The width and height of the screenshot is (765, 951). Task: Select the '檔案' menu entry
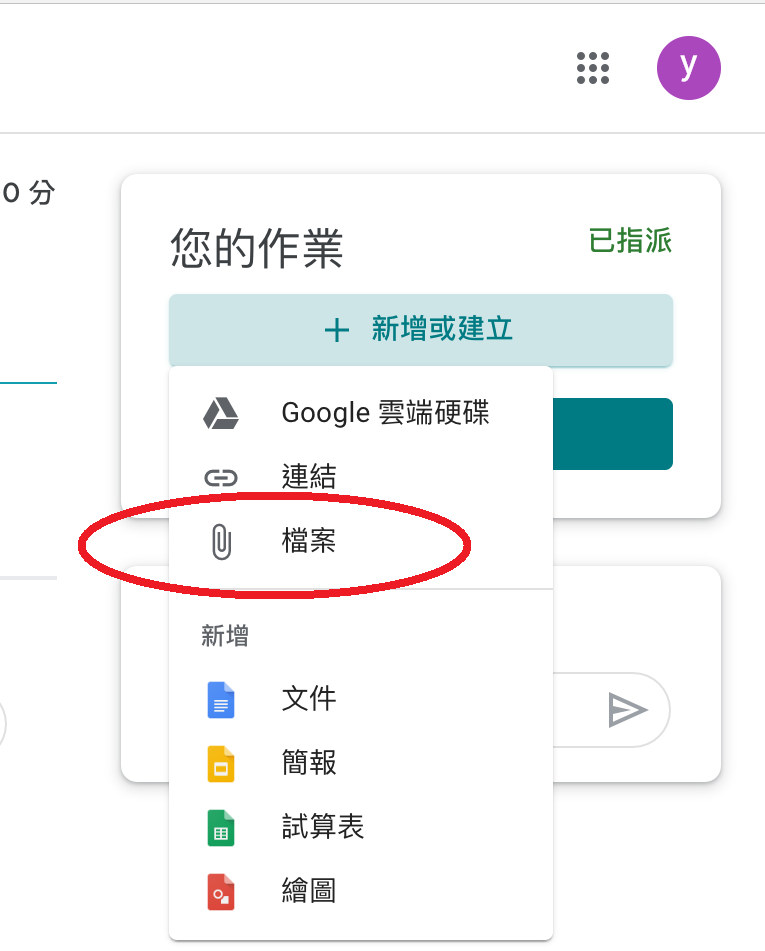(361, 540)
